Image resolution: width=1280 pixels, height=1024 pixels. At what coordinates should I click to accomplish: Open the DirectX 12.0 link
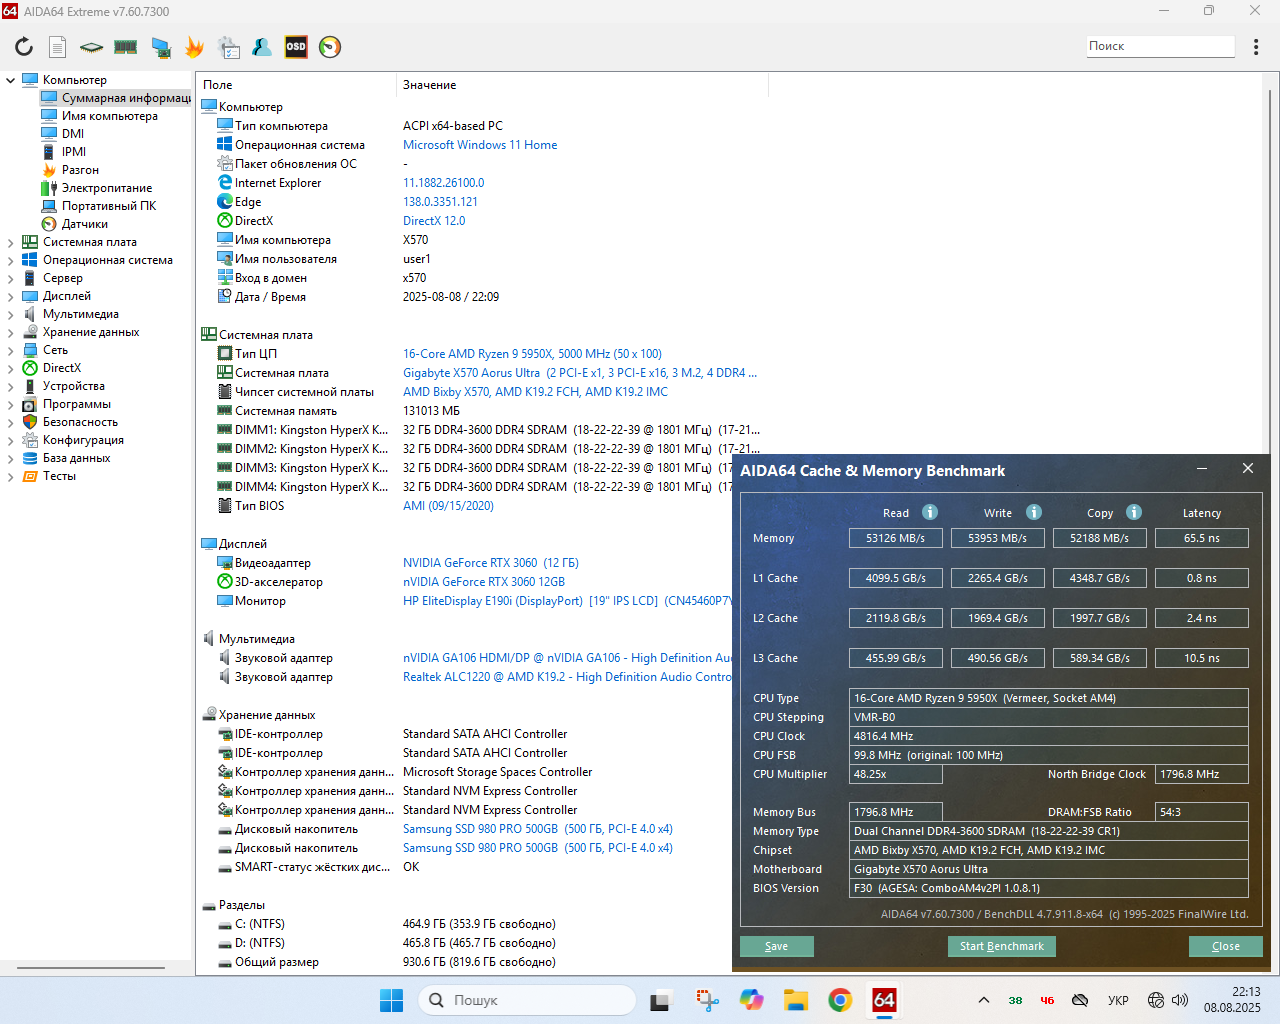pos(434,221)
